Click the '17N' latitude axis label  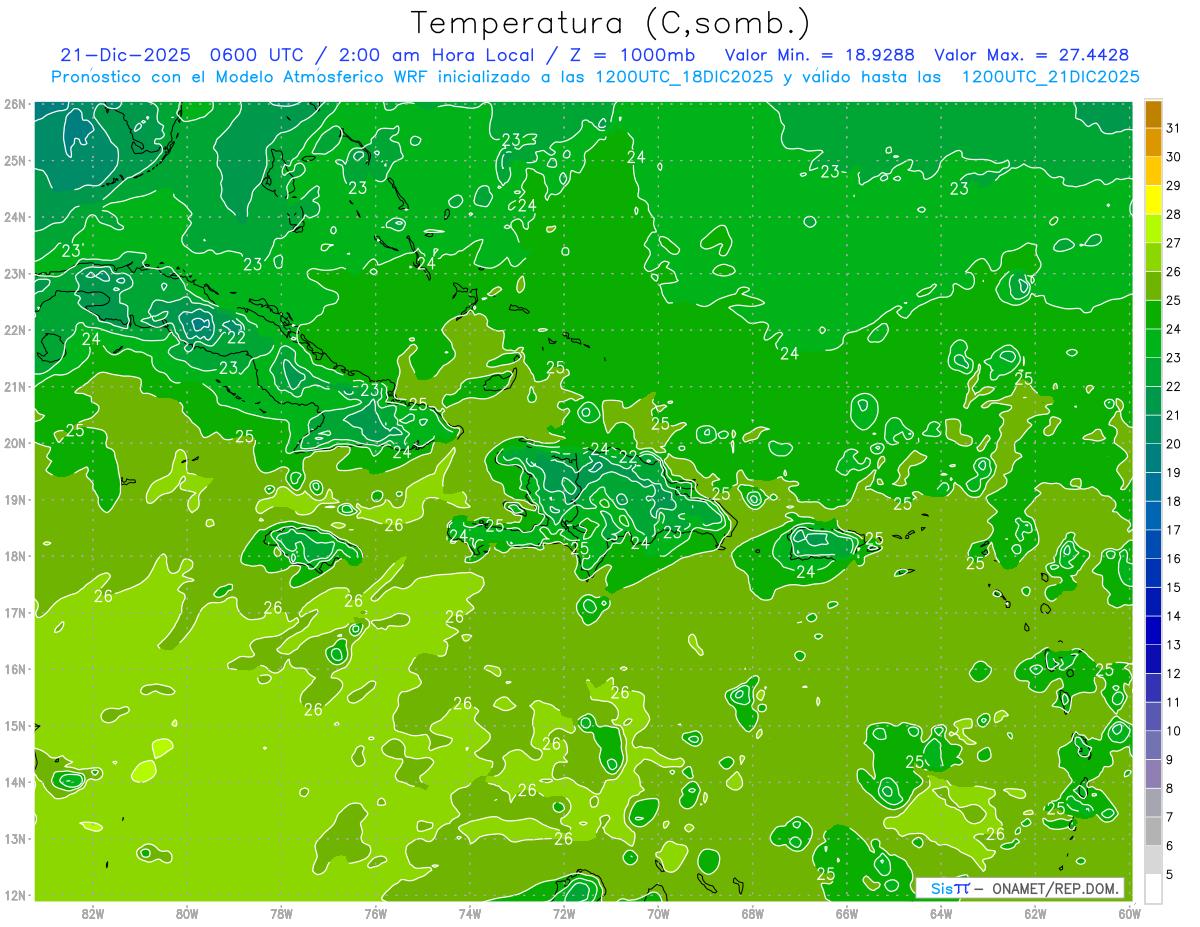(x=15, y=612)
